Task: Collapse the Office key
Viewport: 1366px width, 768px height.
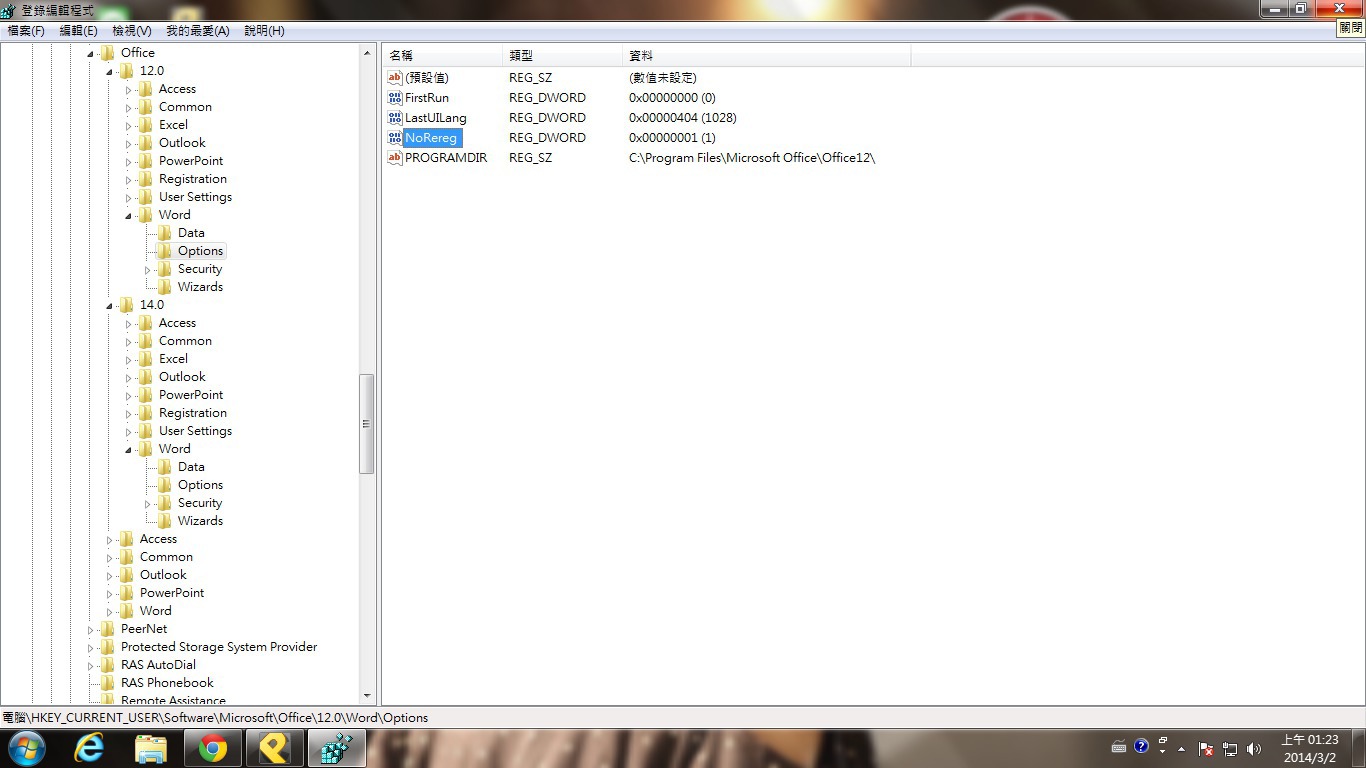Action: [91, 53]
